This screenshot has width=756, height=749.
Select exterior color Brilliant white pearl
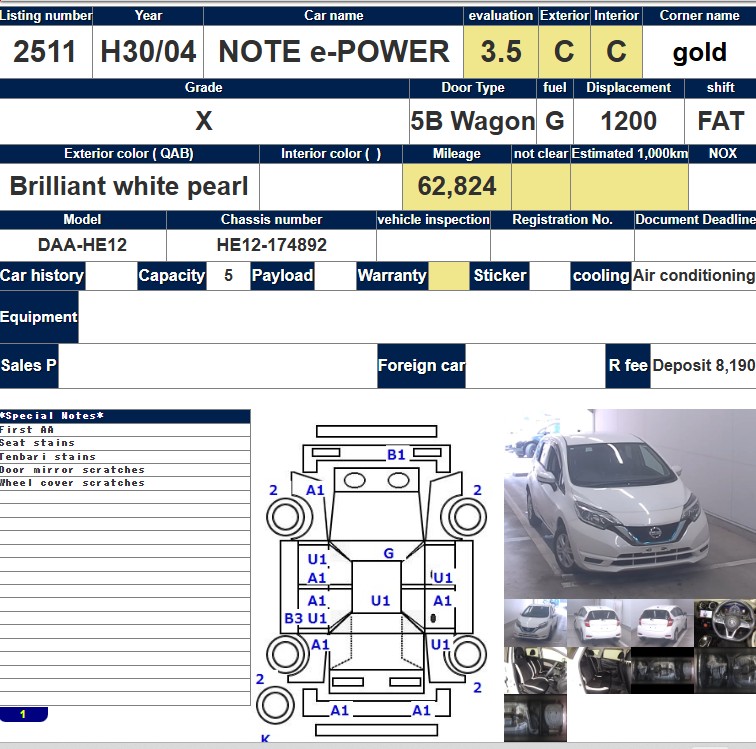(x=129, y=186)
